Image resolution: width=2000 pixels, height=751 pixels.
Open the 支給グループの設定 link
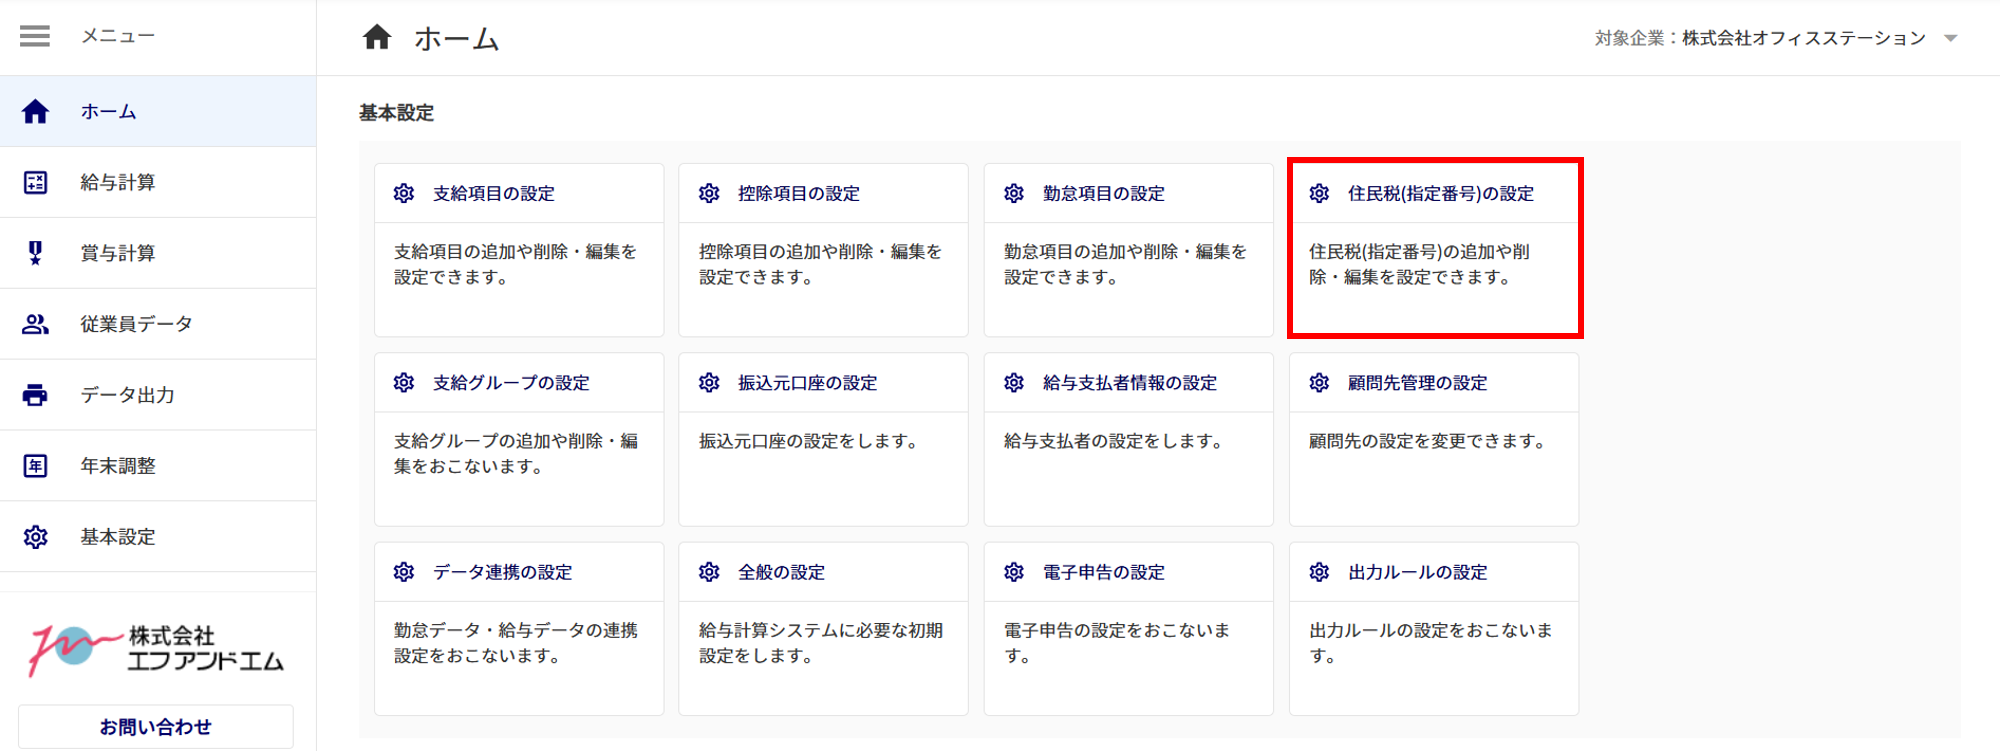[x=511, y=382]
